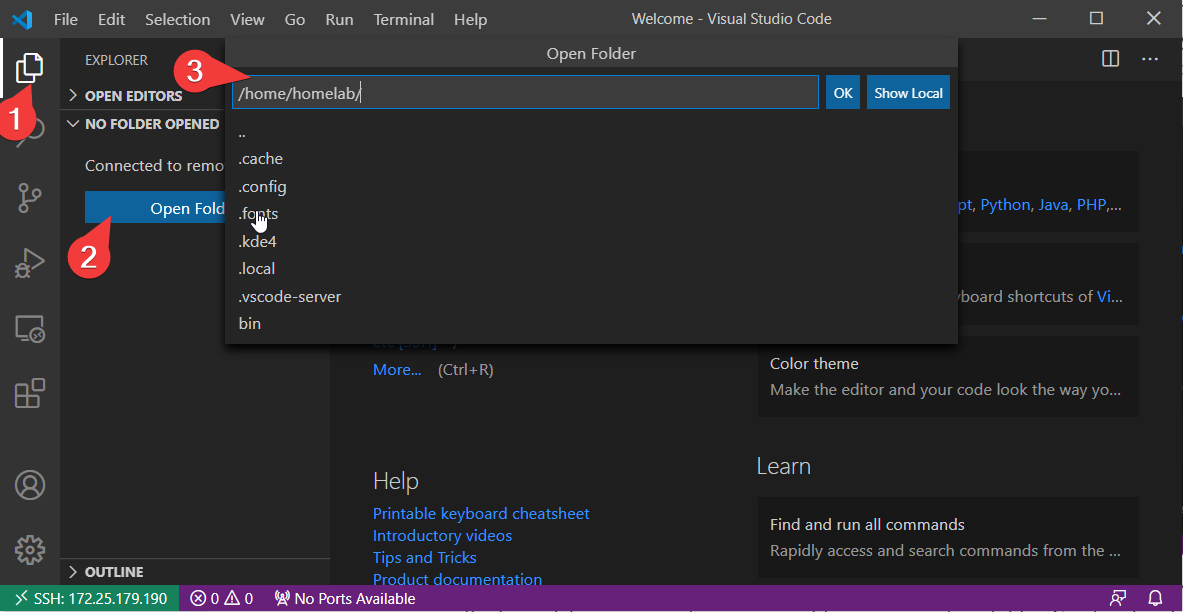1183x612 pixels.
Task: Click the Open Folder button in Explorer
Action: 155,208
